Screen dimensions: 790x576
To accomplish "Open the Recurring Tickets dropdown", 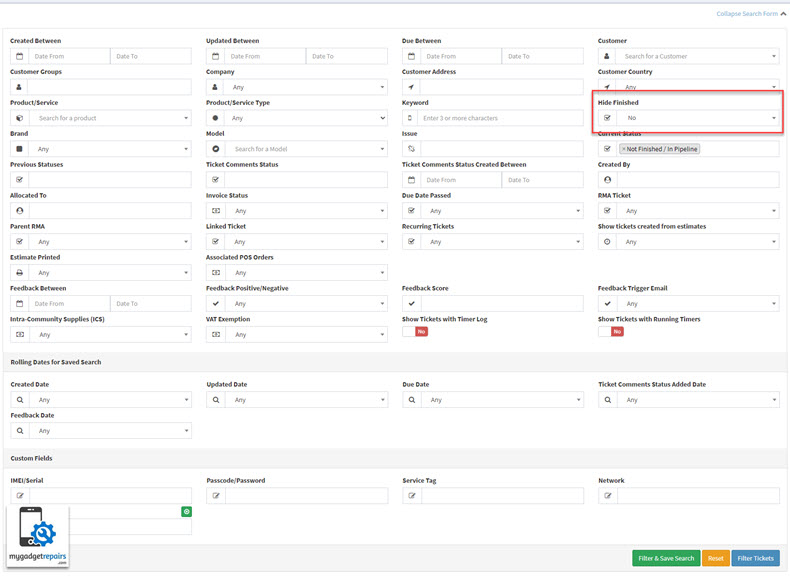I will point(502,242).
